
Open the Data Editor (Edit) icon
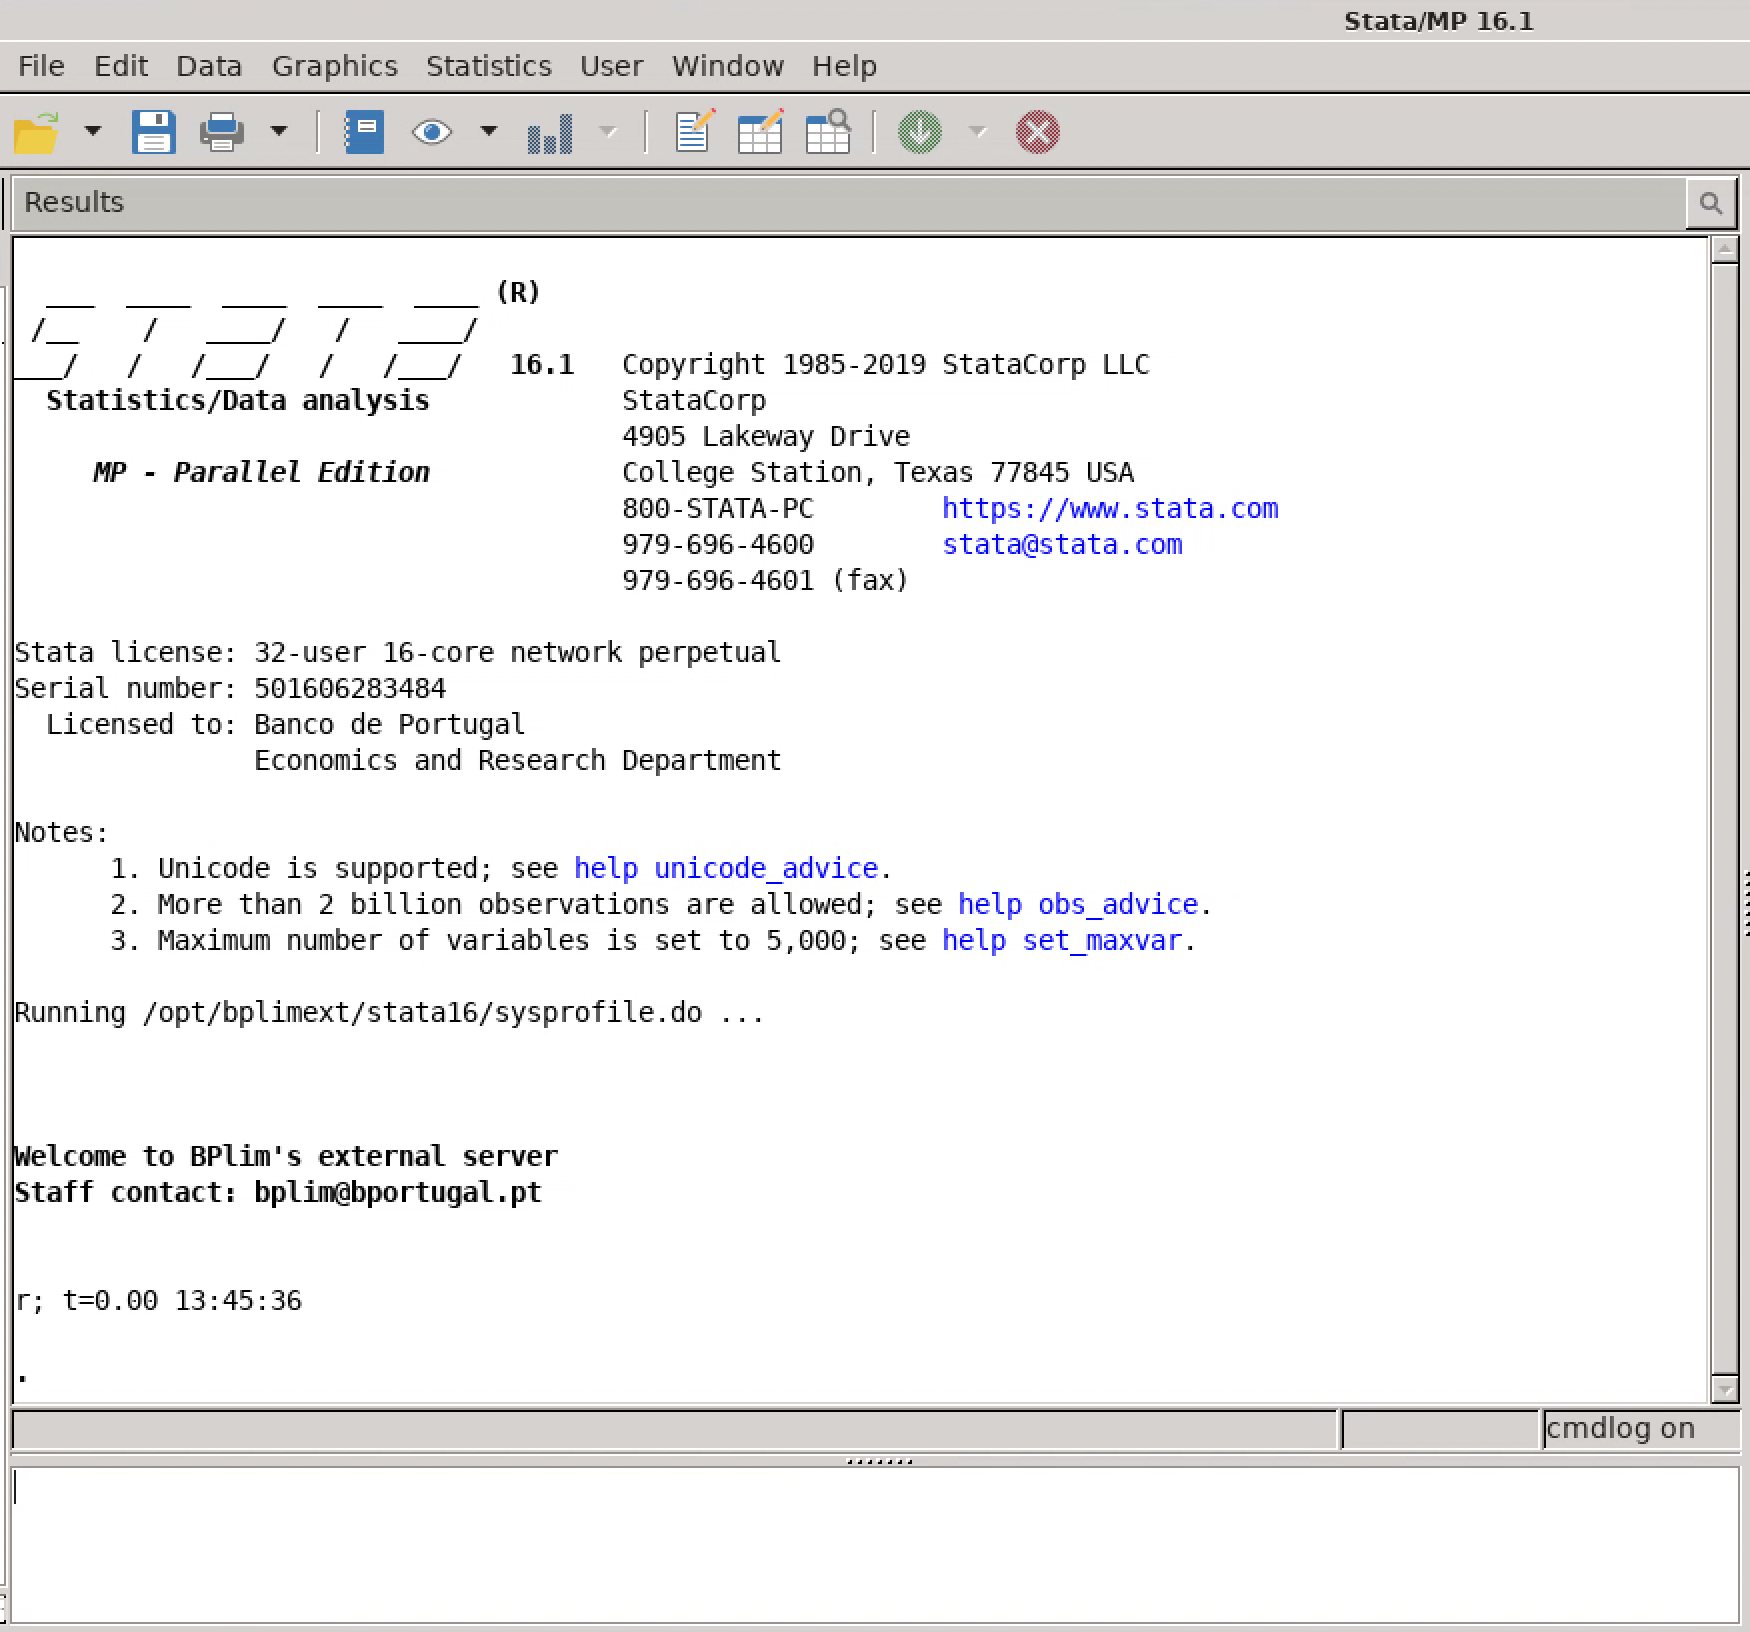tap(760, 132)
